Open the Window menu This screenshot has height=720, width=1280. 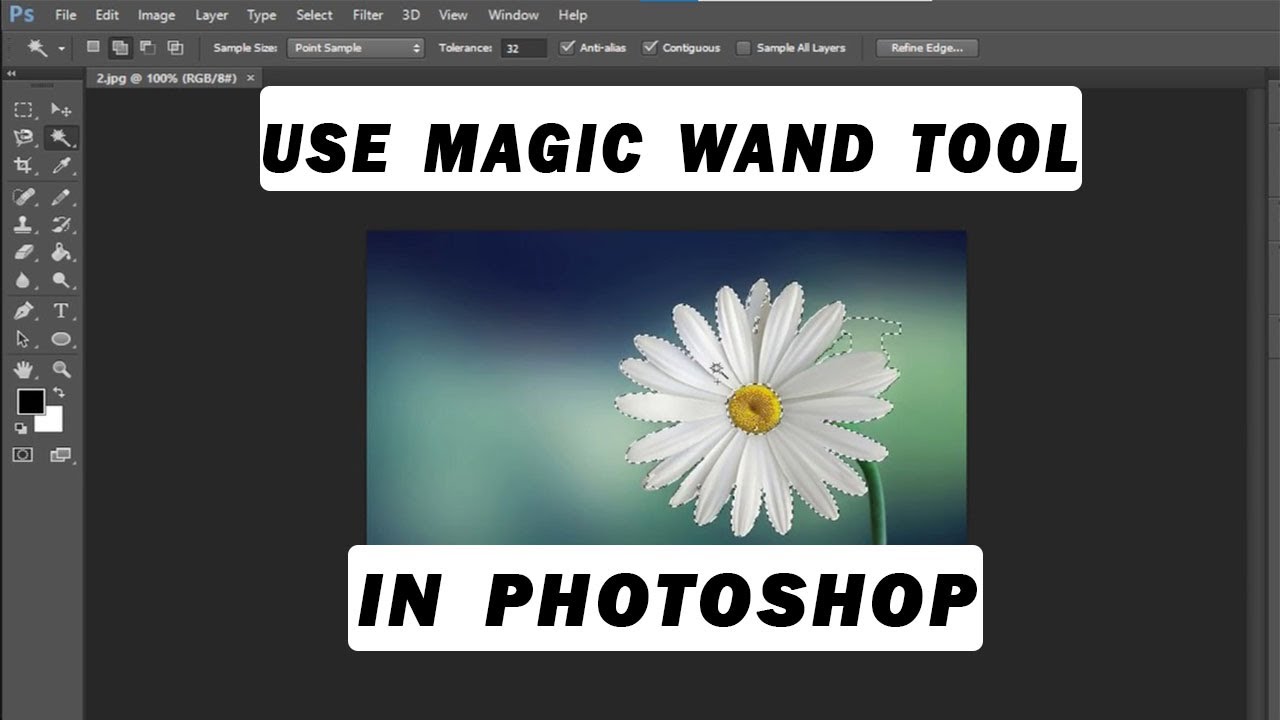pos(513,15)
